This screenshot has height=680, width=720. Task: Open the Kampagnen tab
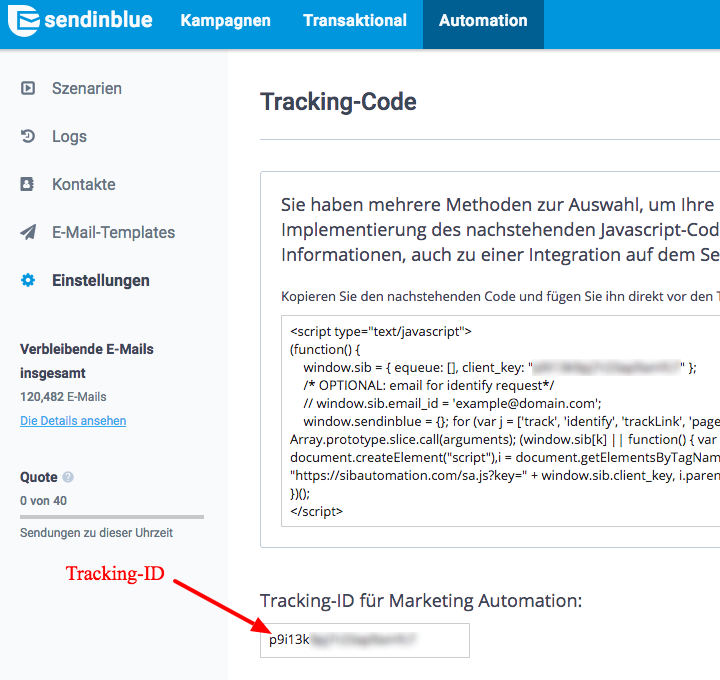point(225,20)
